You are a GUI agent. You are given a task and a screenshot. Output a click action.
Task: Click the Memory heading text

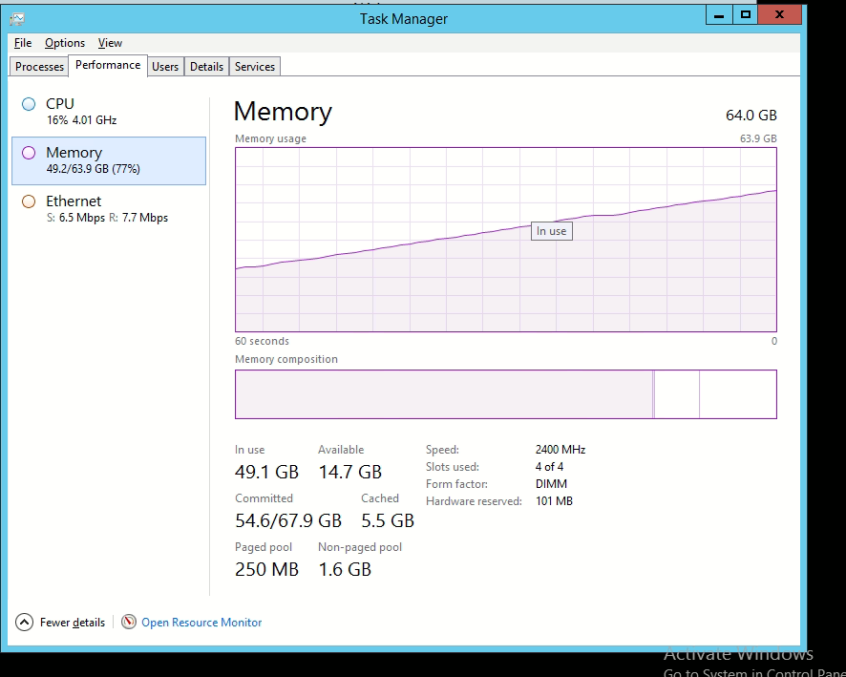click(283, 112)
